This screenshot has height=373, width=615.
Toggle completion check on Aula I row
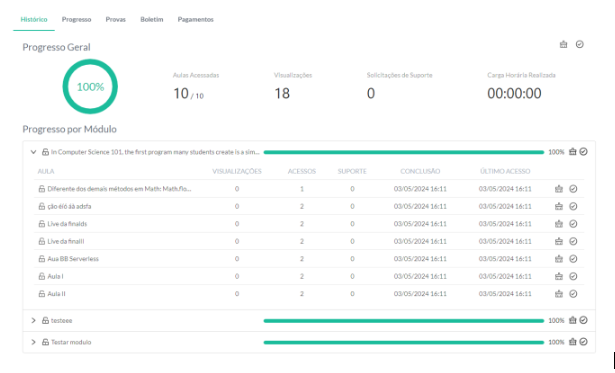click(x=573, y=277)
